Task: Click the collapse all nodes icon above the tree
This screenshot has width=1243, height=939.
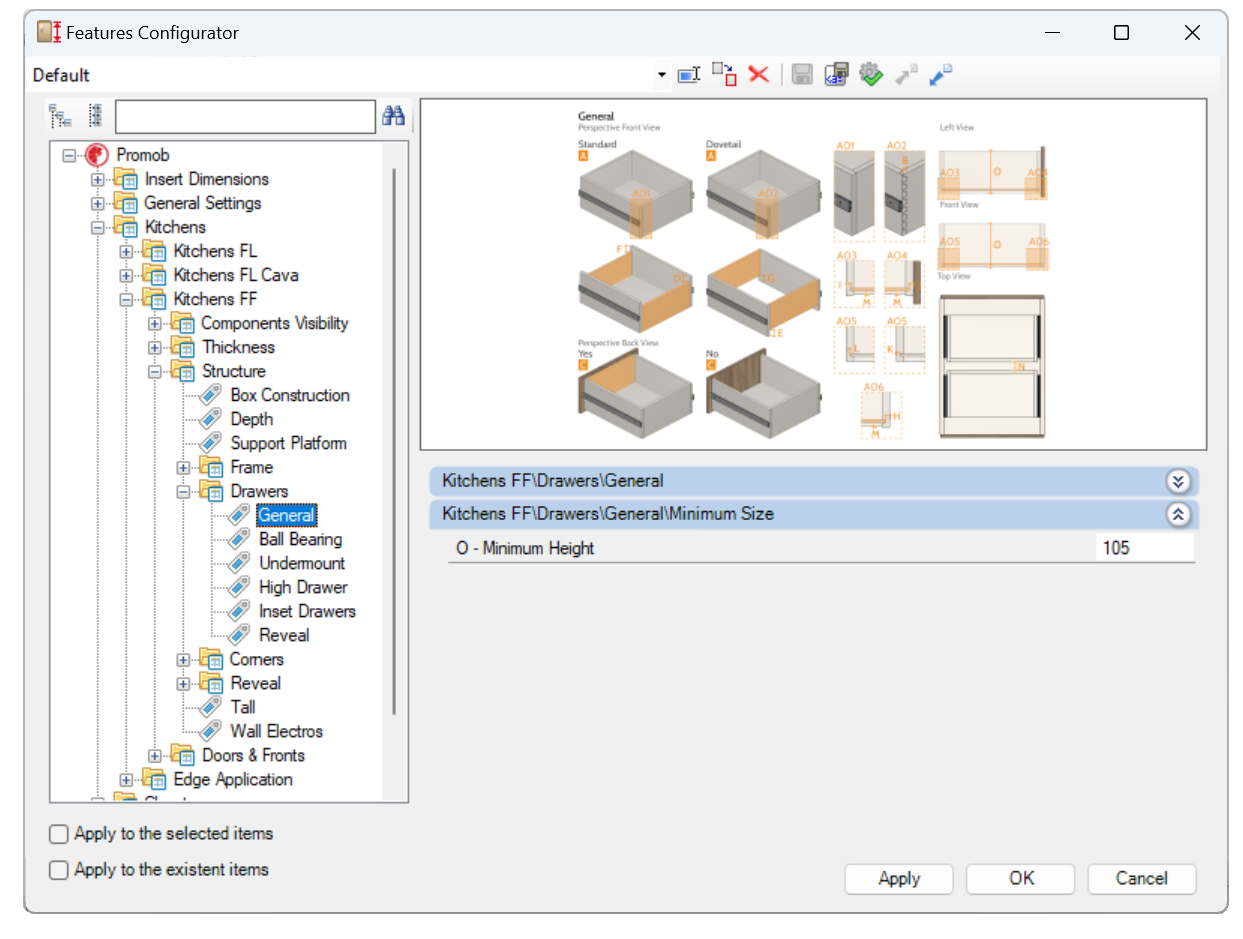Action: coord(95,116)
